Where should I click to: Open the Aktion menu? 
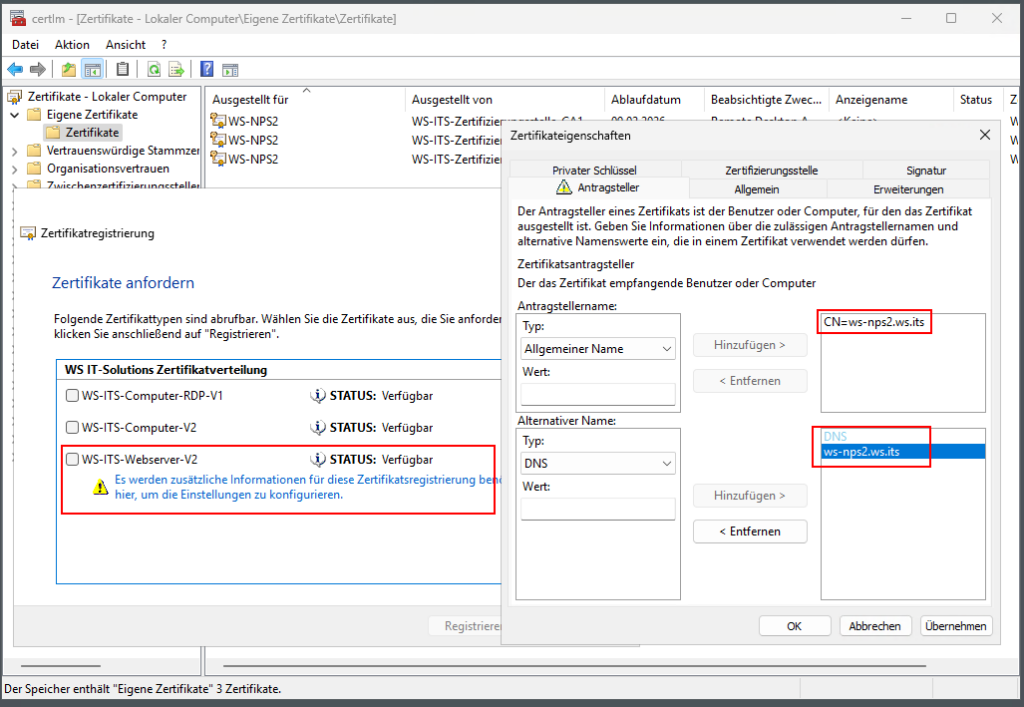pyautogui.click(x=72, y=44)
